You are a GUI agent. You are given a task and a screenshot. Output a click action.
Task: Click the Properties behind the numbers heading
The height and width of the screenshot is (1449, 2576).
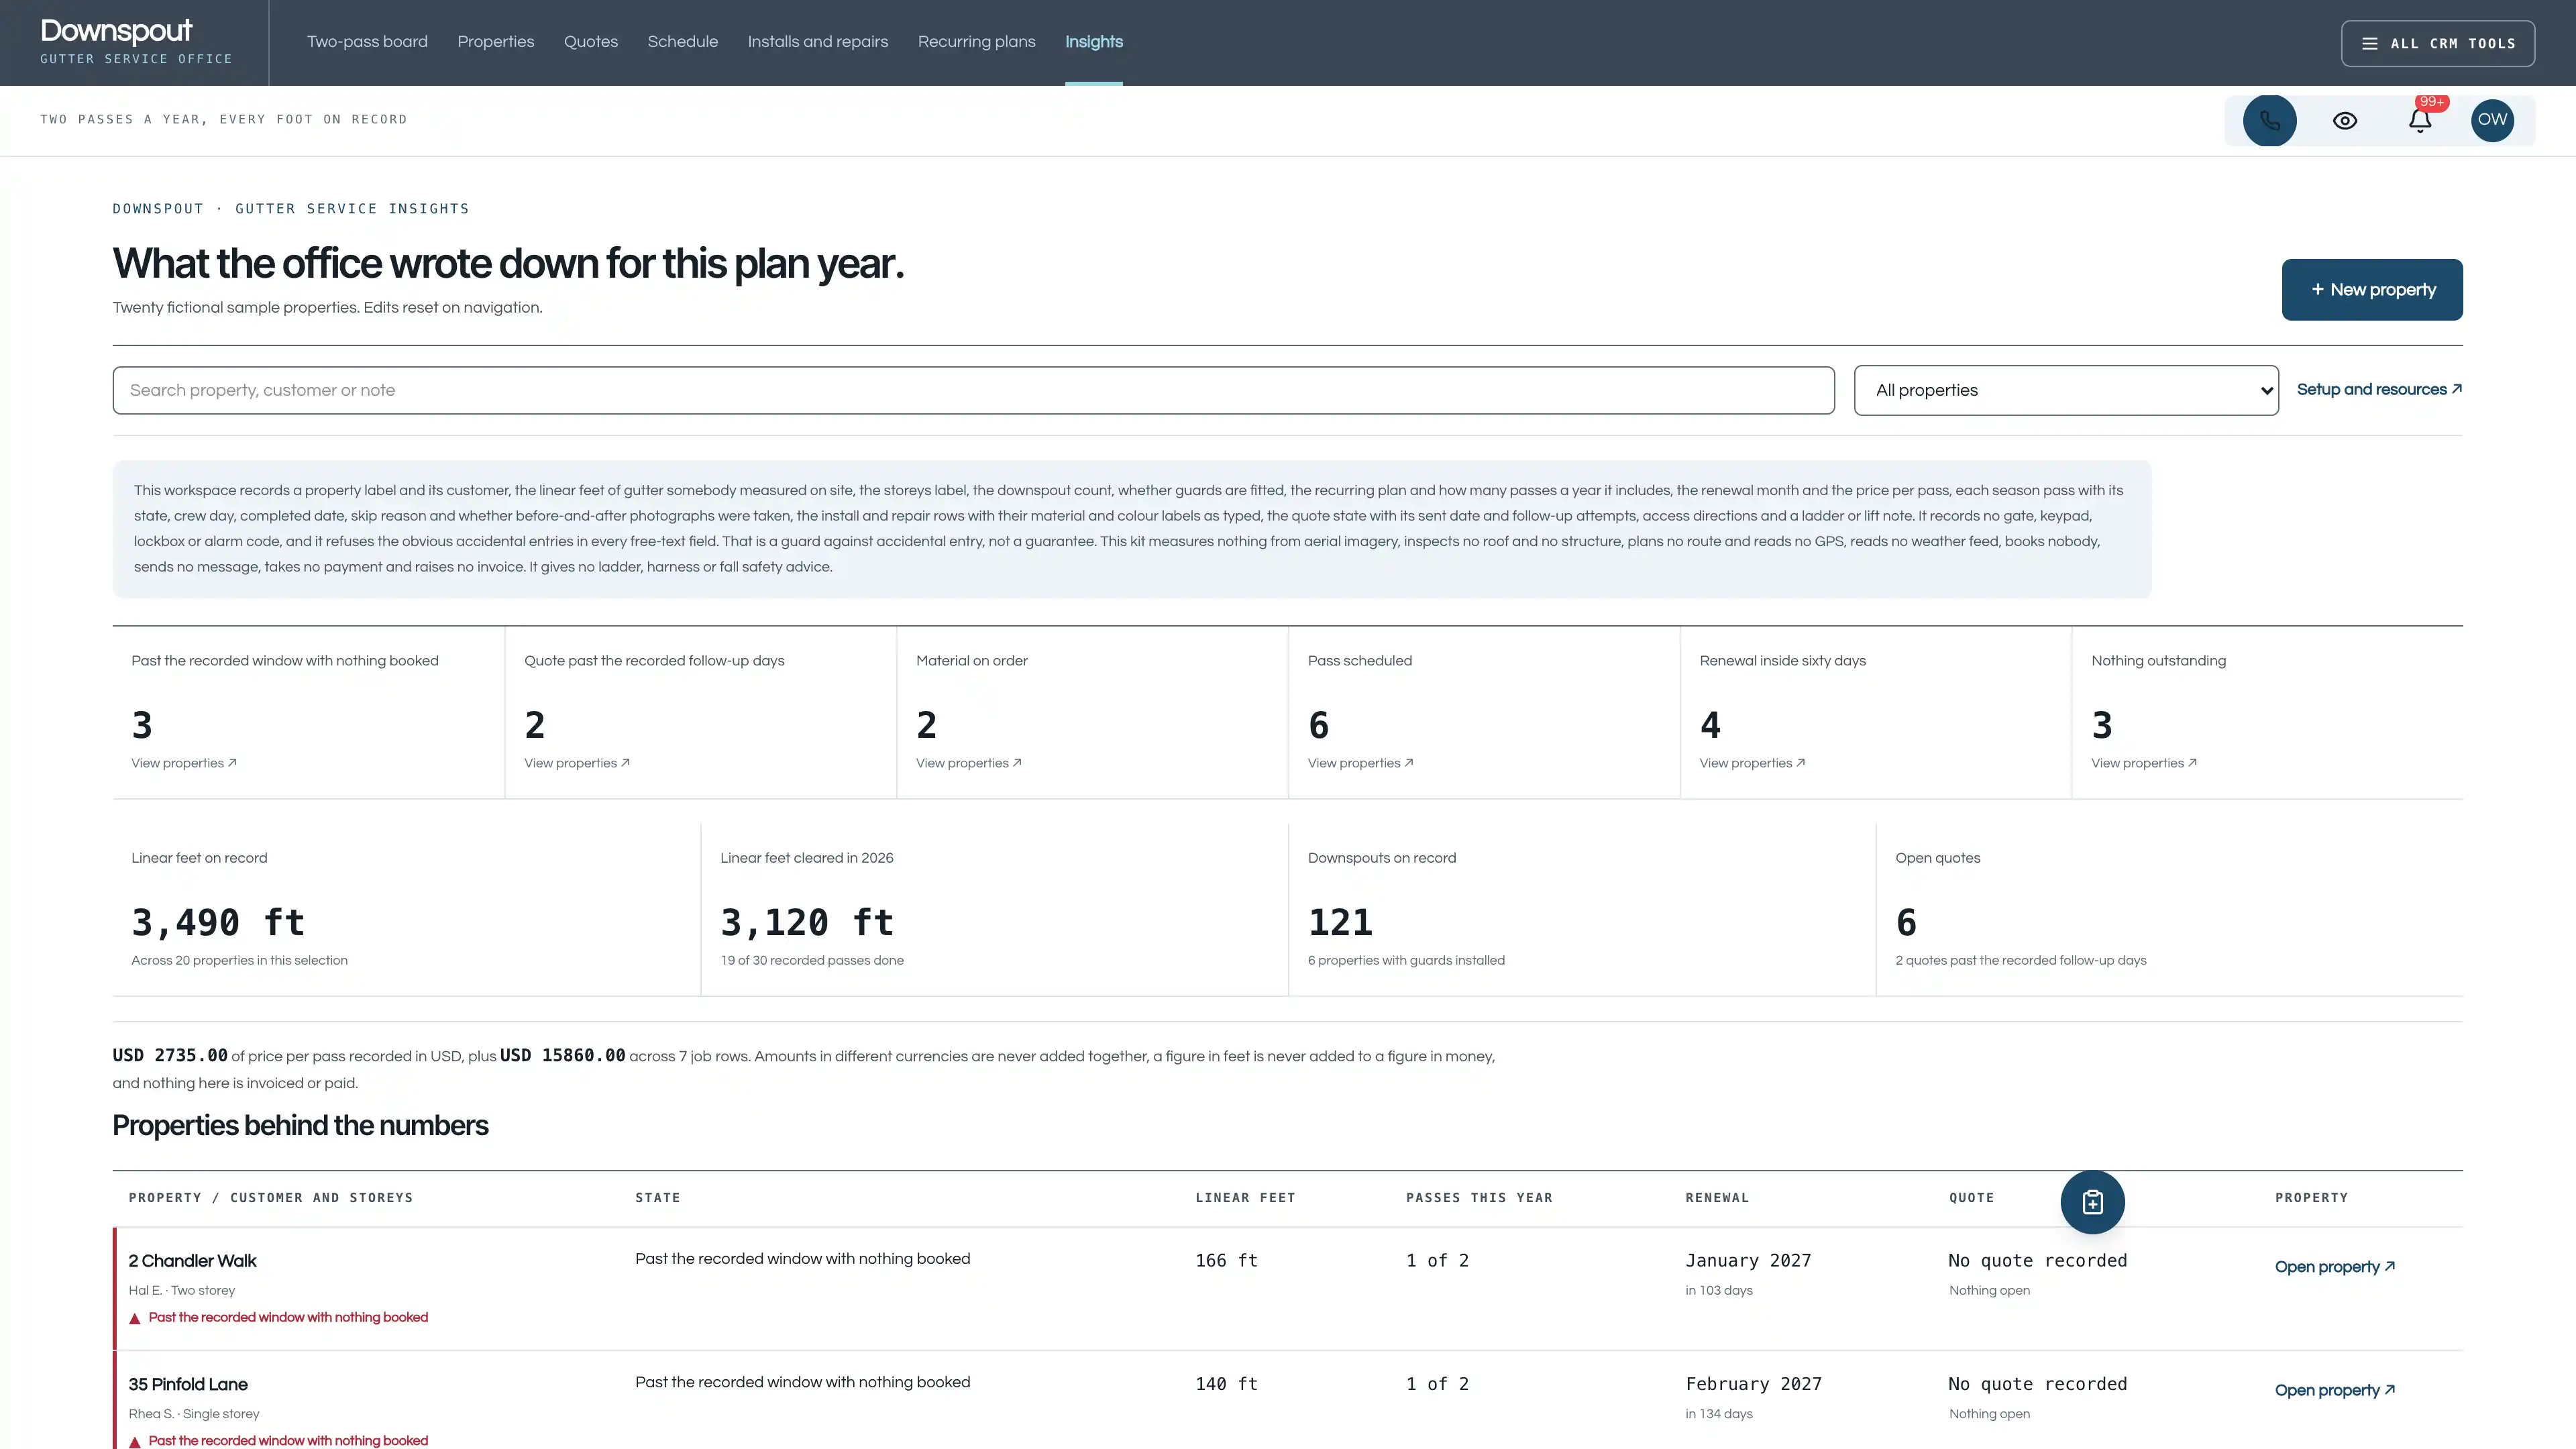tap(300, 1126)
